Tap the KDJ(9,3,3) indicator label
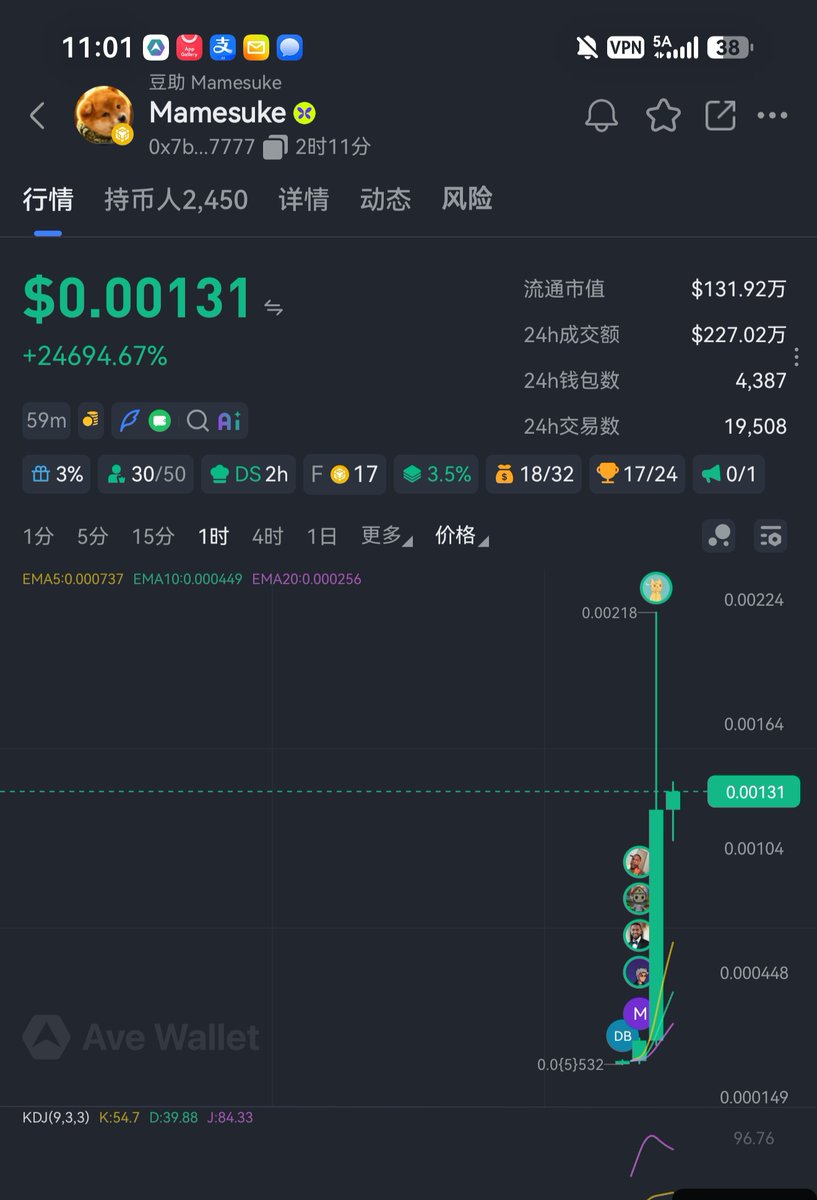Image resolution: width=817 pixels, height=1200 pixels. (55, 1117)
